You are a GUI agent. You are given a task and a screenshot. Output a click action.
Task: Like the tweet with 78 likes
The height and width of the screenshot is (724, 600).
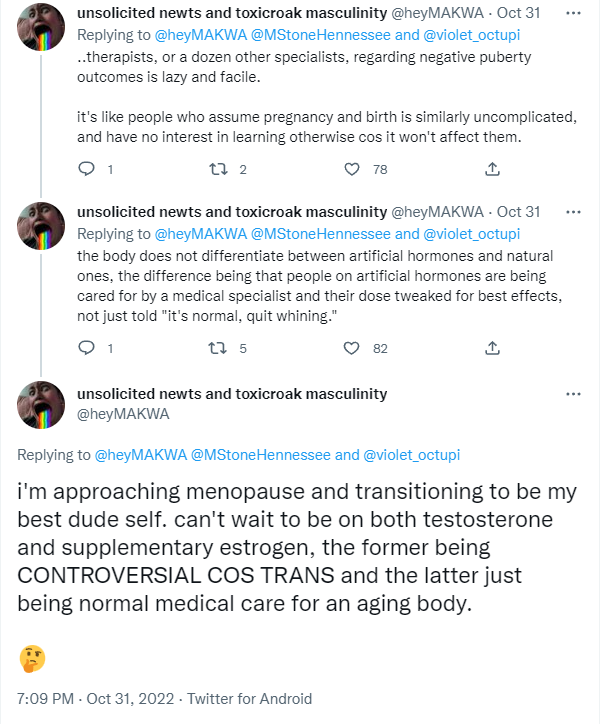(352, 169)
